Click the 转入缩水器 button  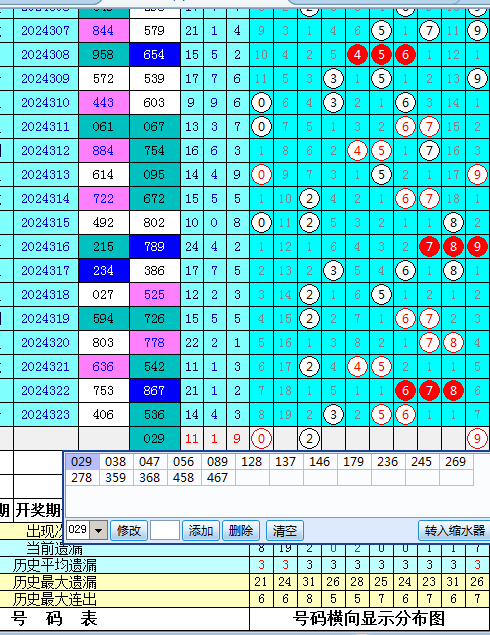[x=454, y=531]
